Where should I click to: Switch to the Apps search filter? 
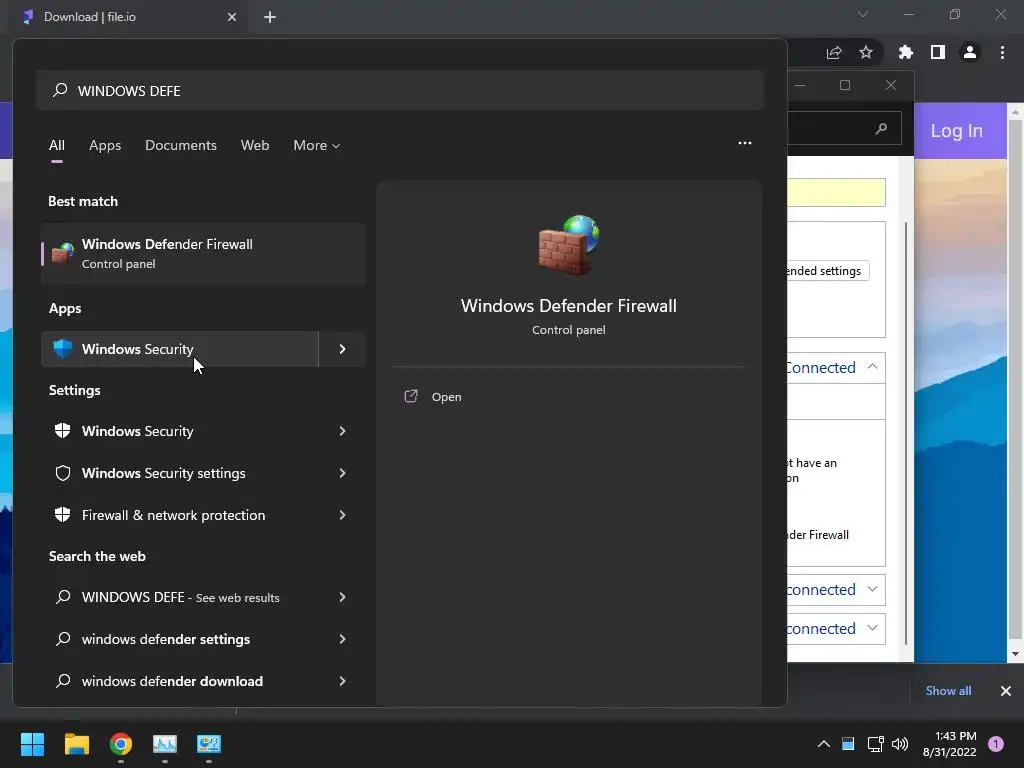click(105, 145)
